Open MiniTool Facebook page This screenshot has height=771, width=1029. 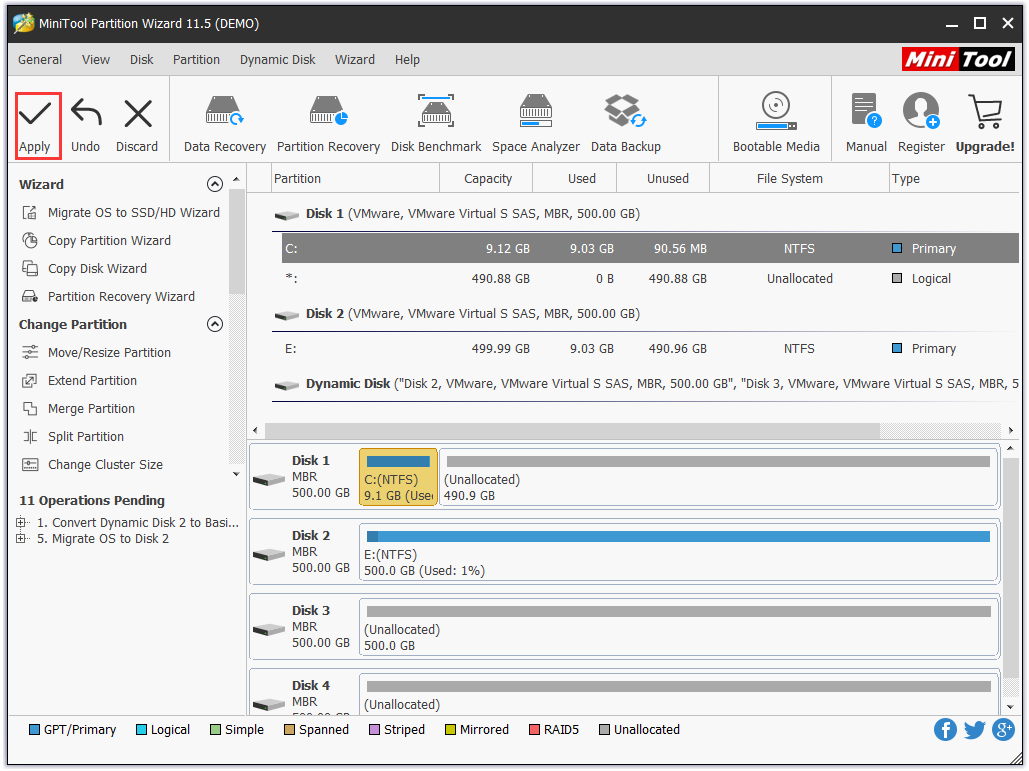coord(945,730)
